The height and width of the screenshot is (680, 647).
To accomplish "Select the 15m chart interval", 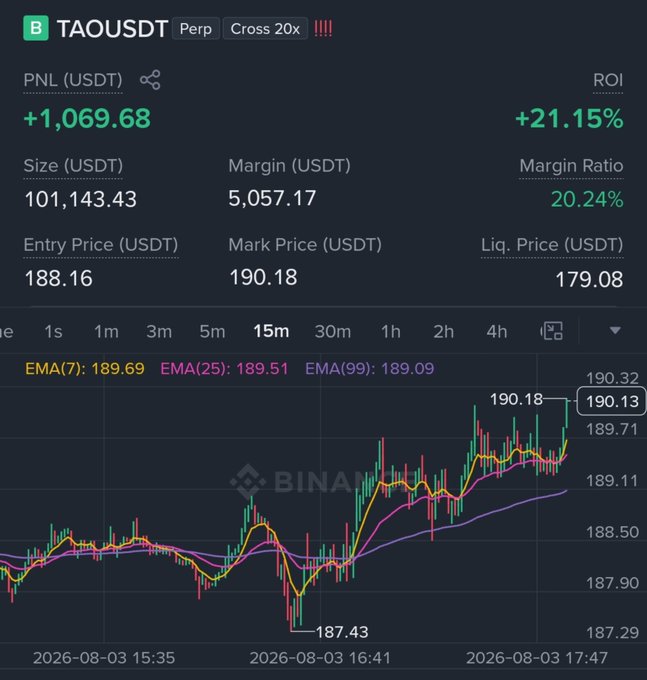I will pyautogui.click(x=271, y=331).
